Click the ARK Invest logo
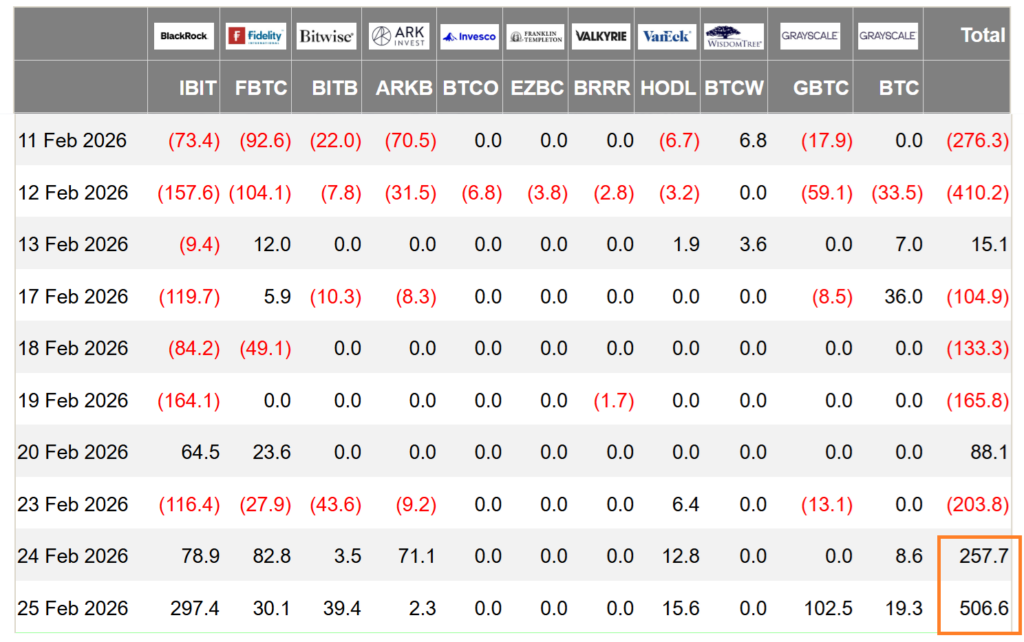The image size is (1024, 642). click(398, 37)
